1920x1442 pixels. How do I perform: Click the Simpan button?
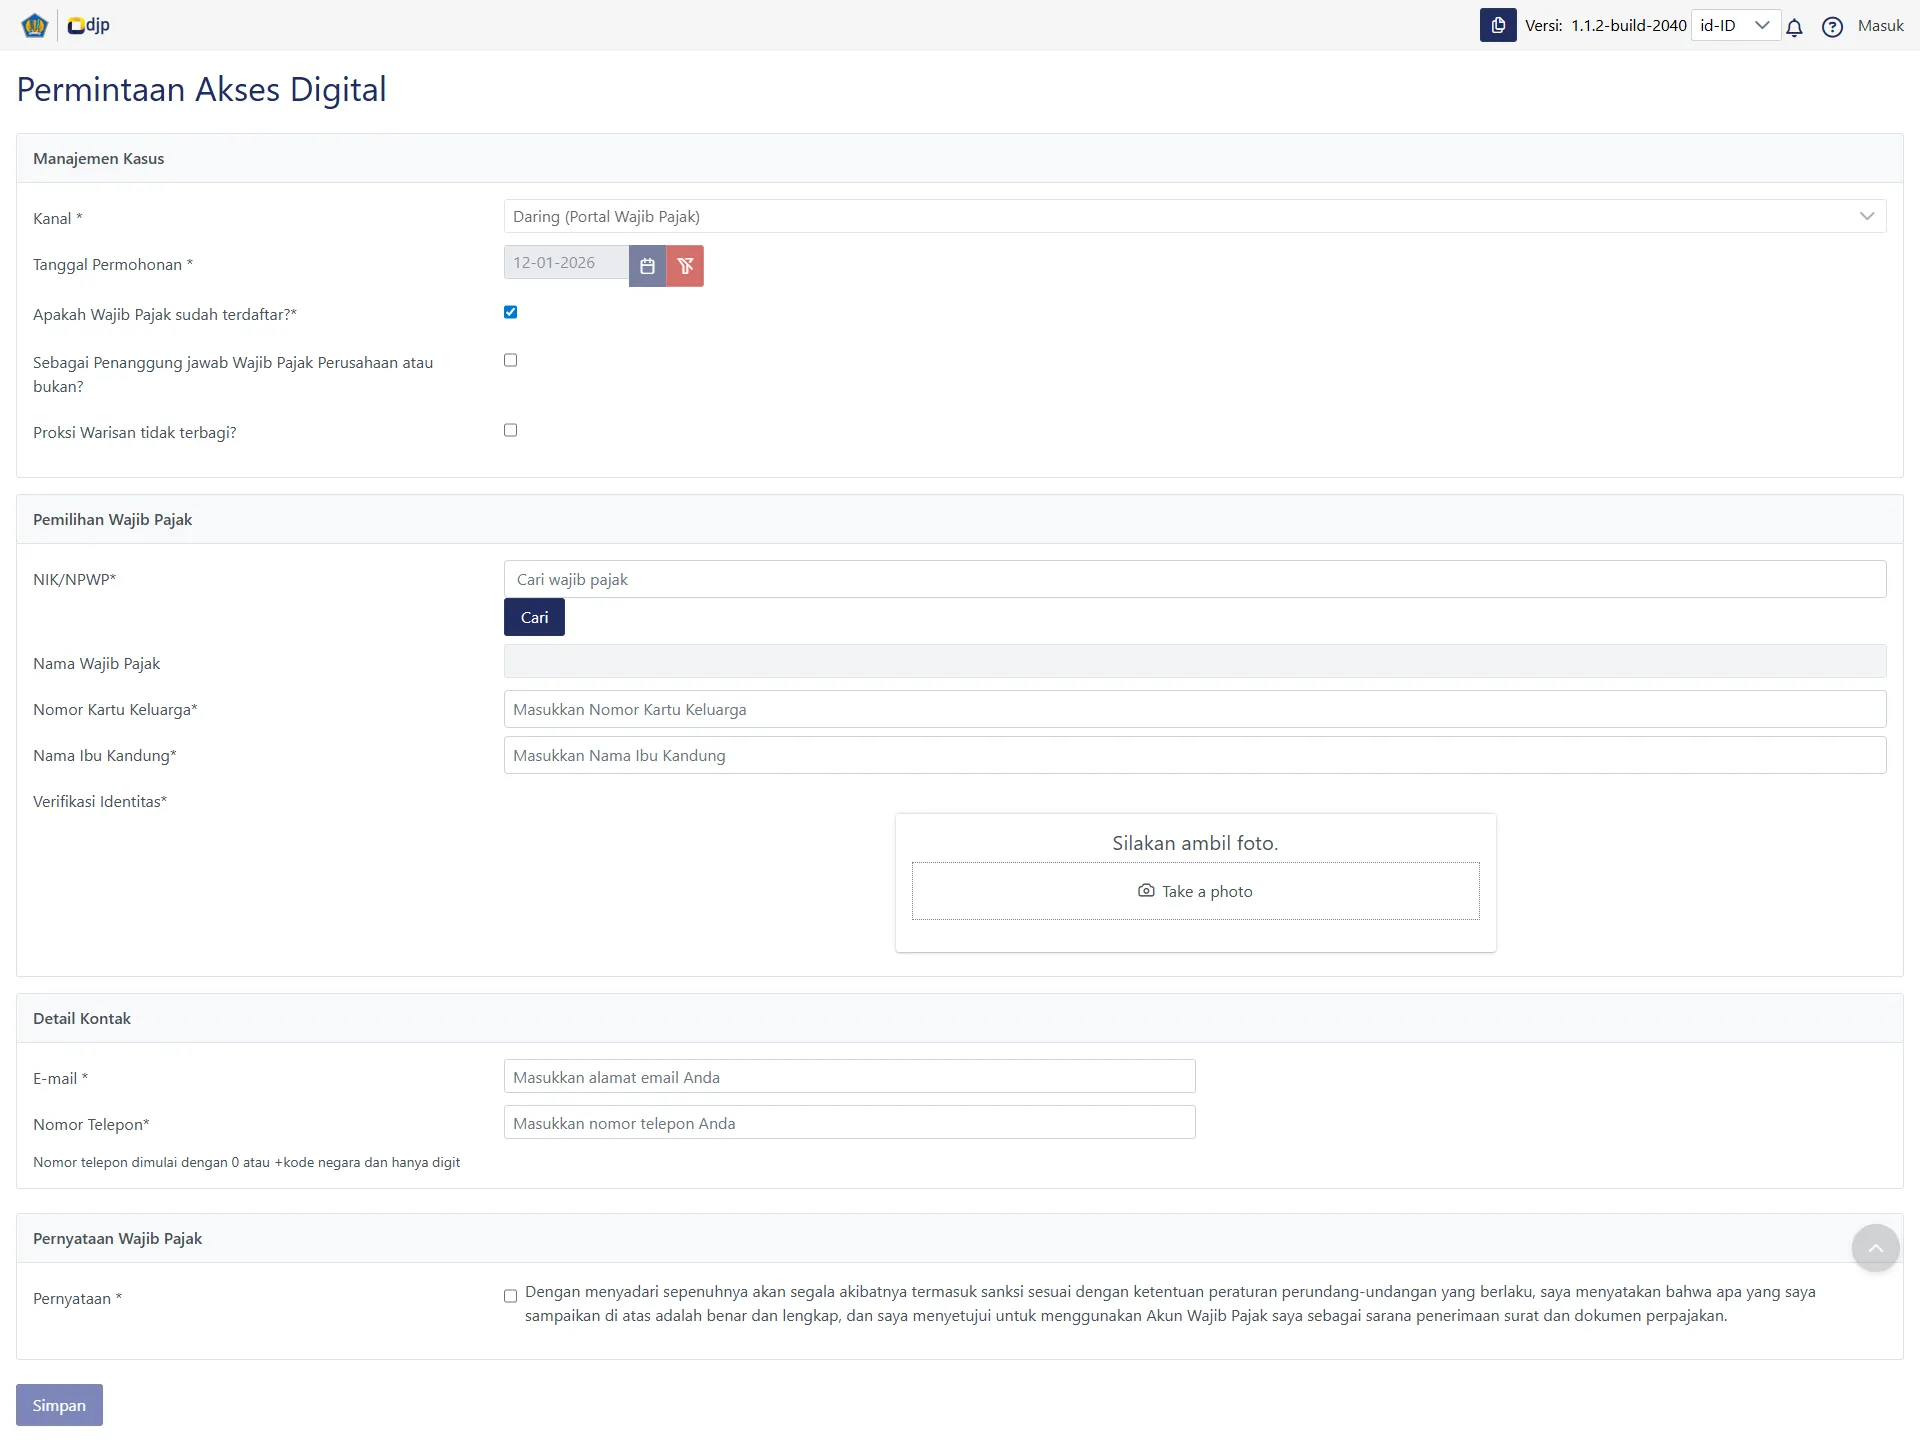click(x=59, y=1405)
